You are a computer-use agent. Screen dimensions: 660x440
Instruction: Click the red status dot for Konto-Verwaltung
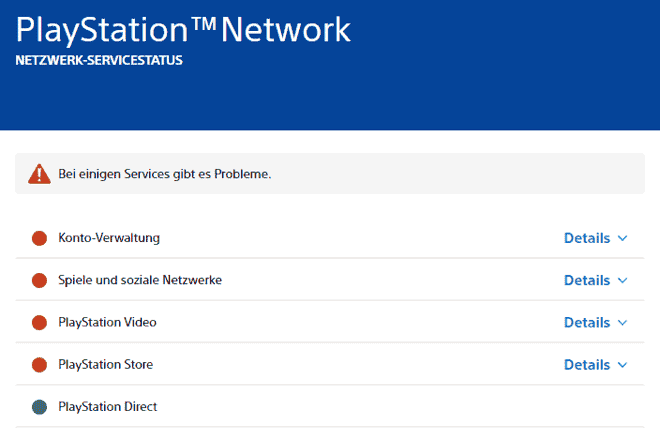40,238
